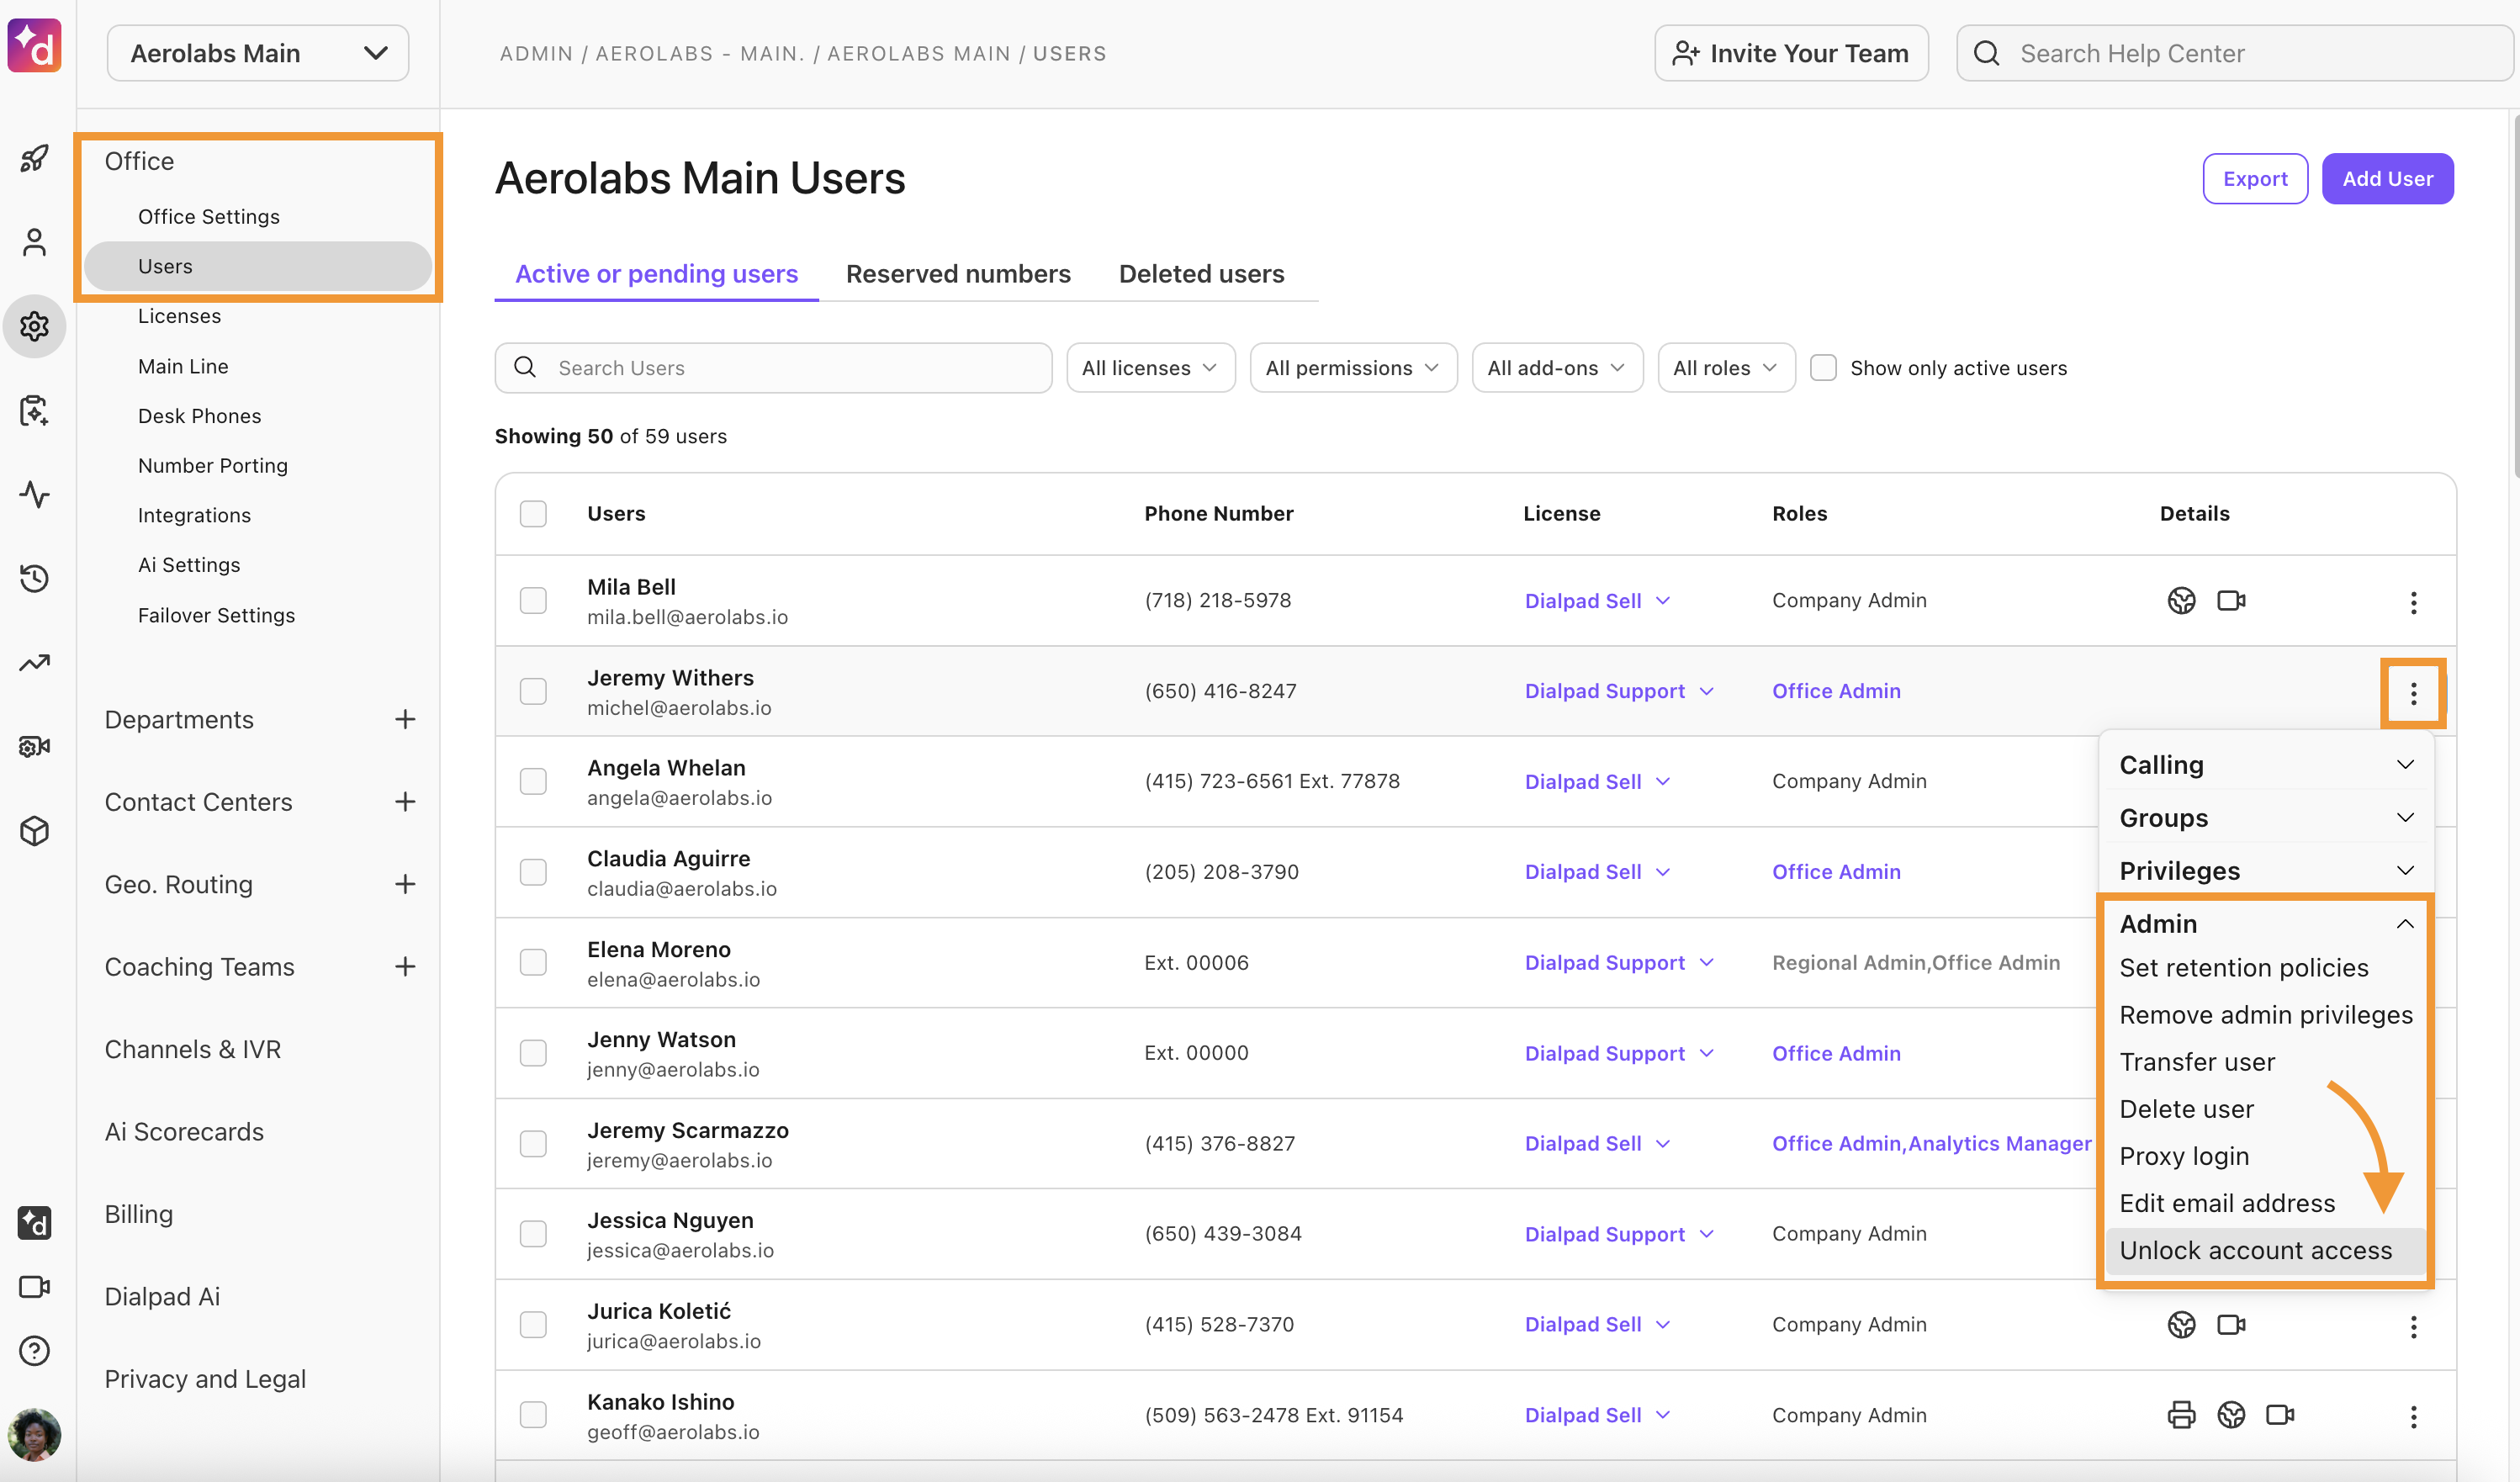
Task: Open the rocket launch sidebar icon
Action: tap(34, 158)
